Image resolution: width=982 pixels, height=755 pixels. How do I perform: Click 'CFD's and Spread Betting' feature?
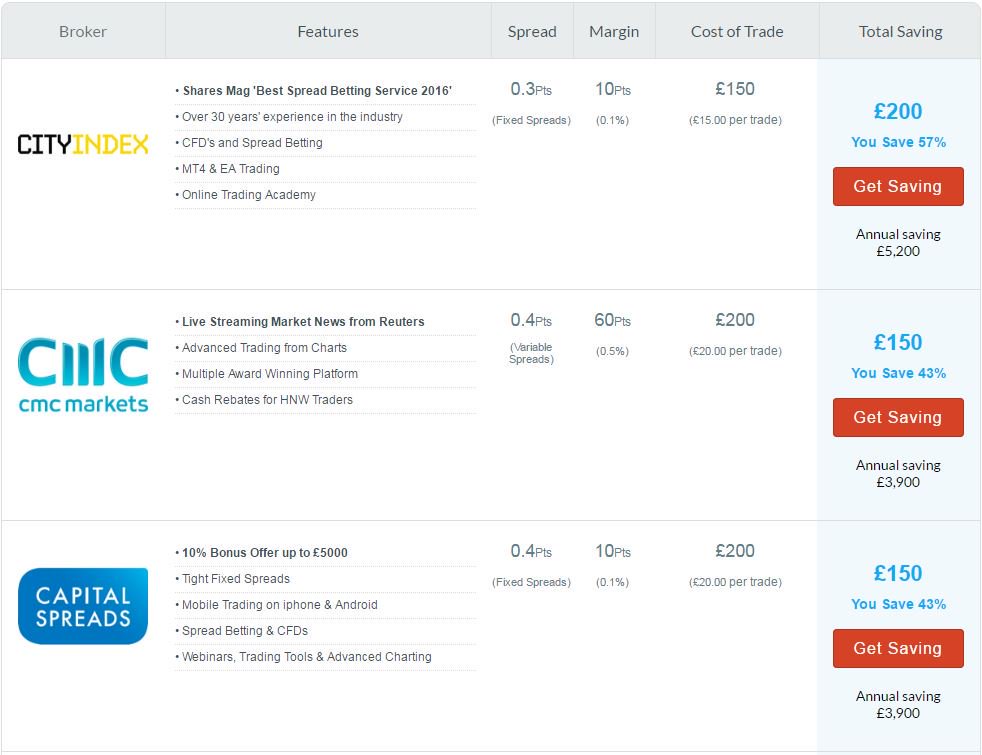[252, 143]
